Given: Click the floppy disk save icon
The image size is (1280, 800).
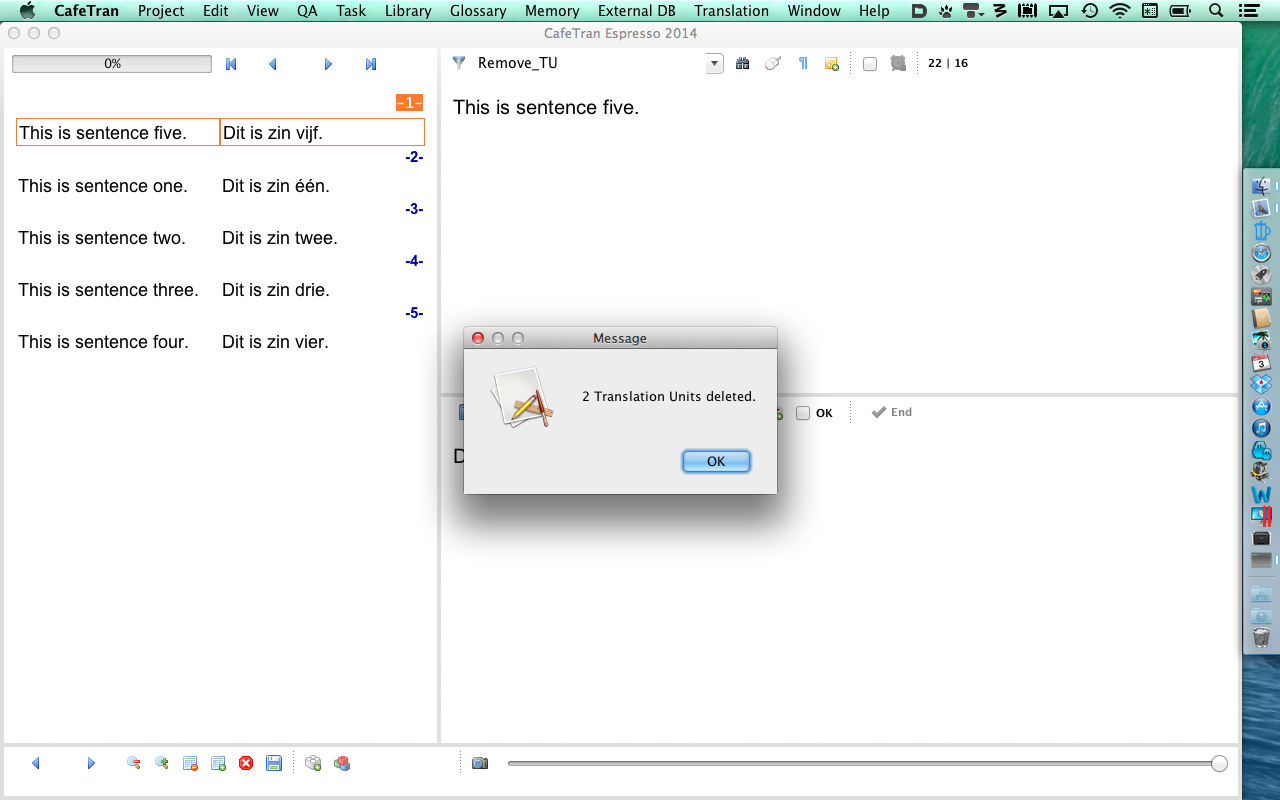Looking at the screenshot, I should [x=274, y=763].
